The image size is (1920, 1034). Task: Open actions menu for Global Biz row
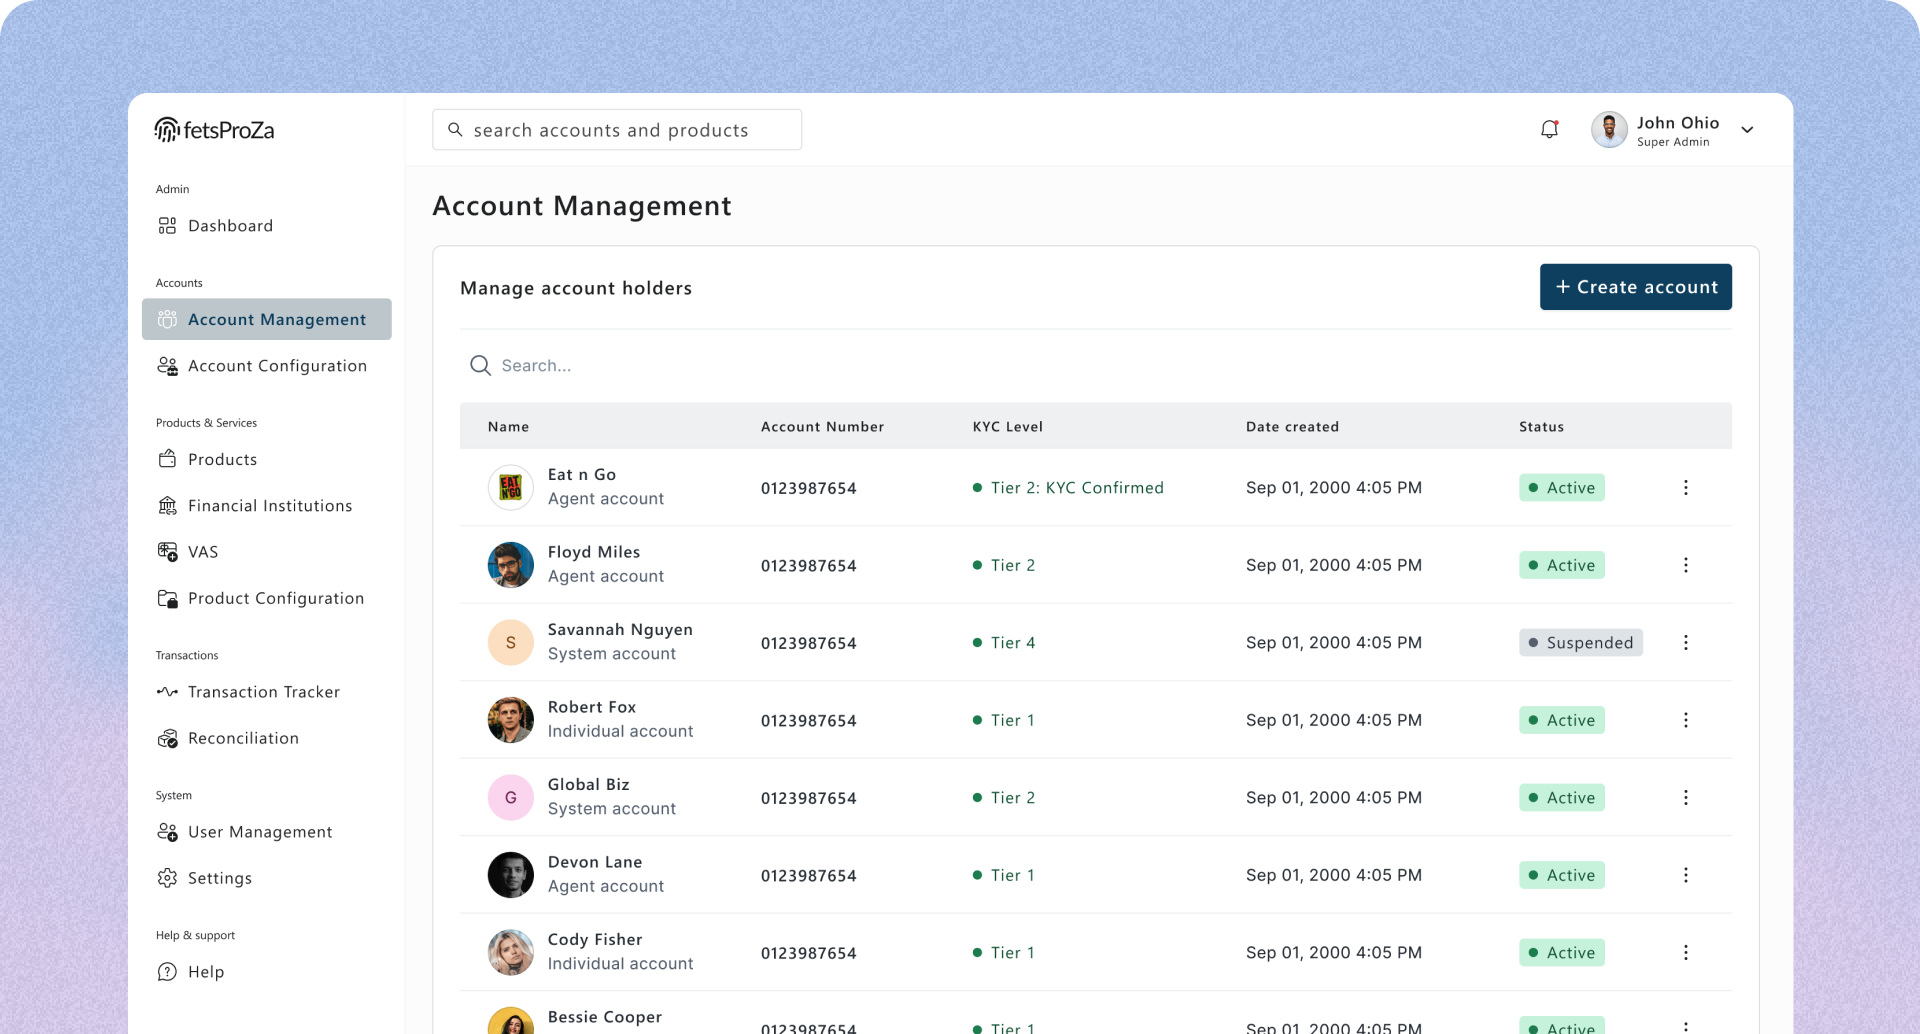1686,798
